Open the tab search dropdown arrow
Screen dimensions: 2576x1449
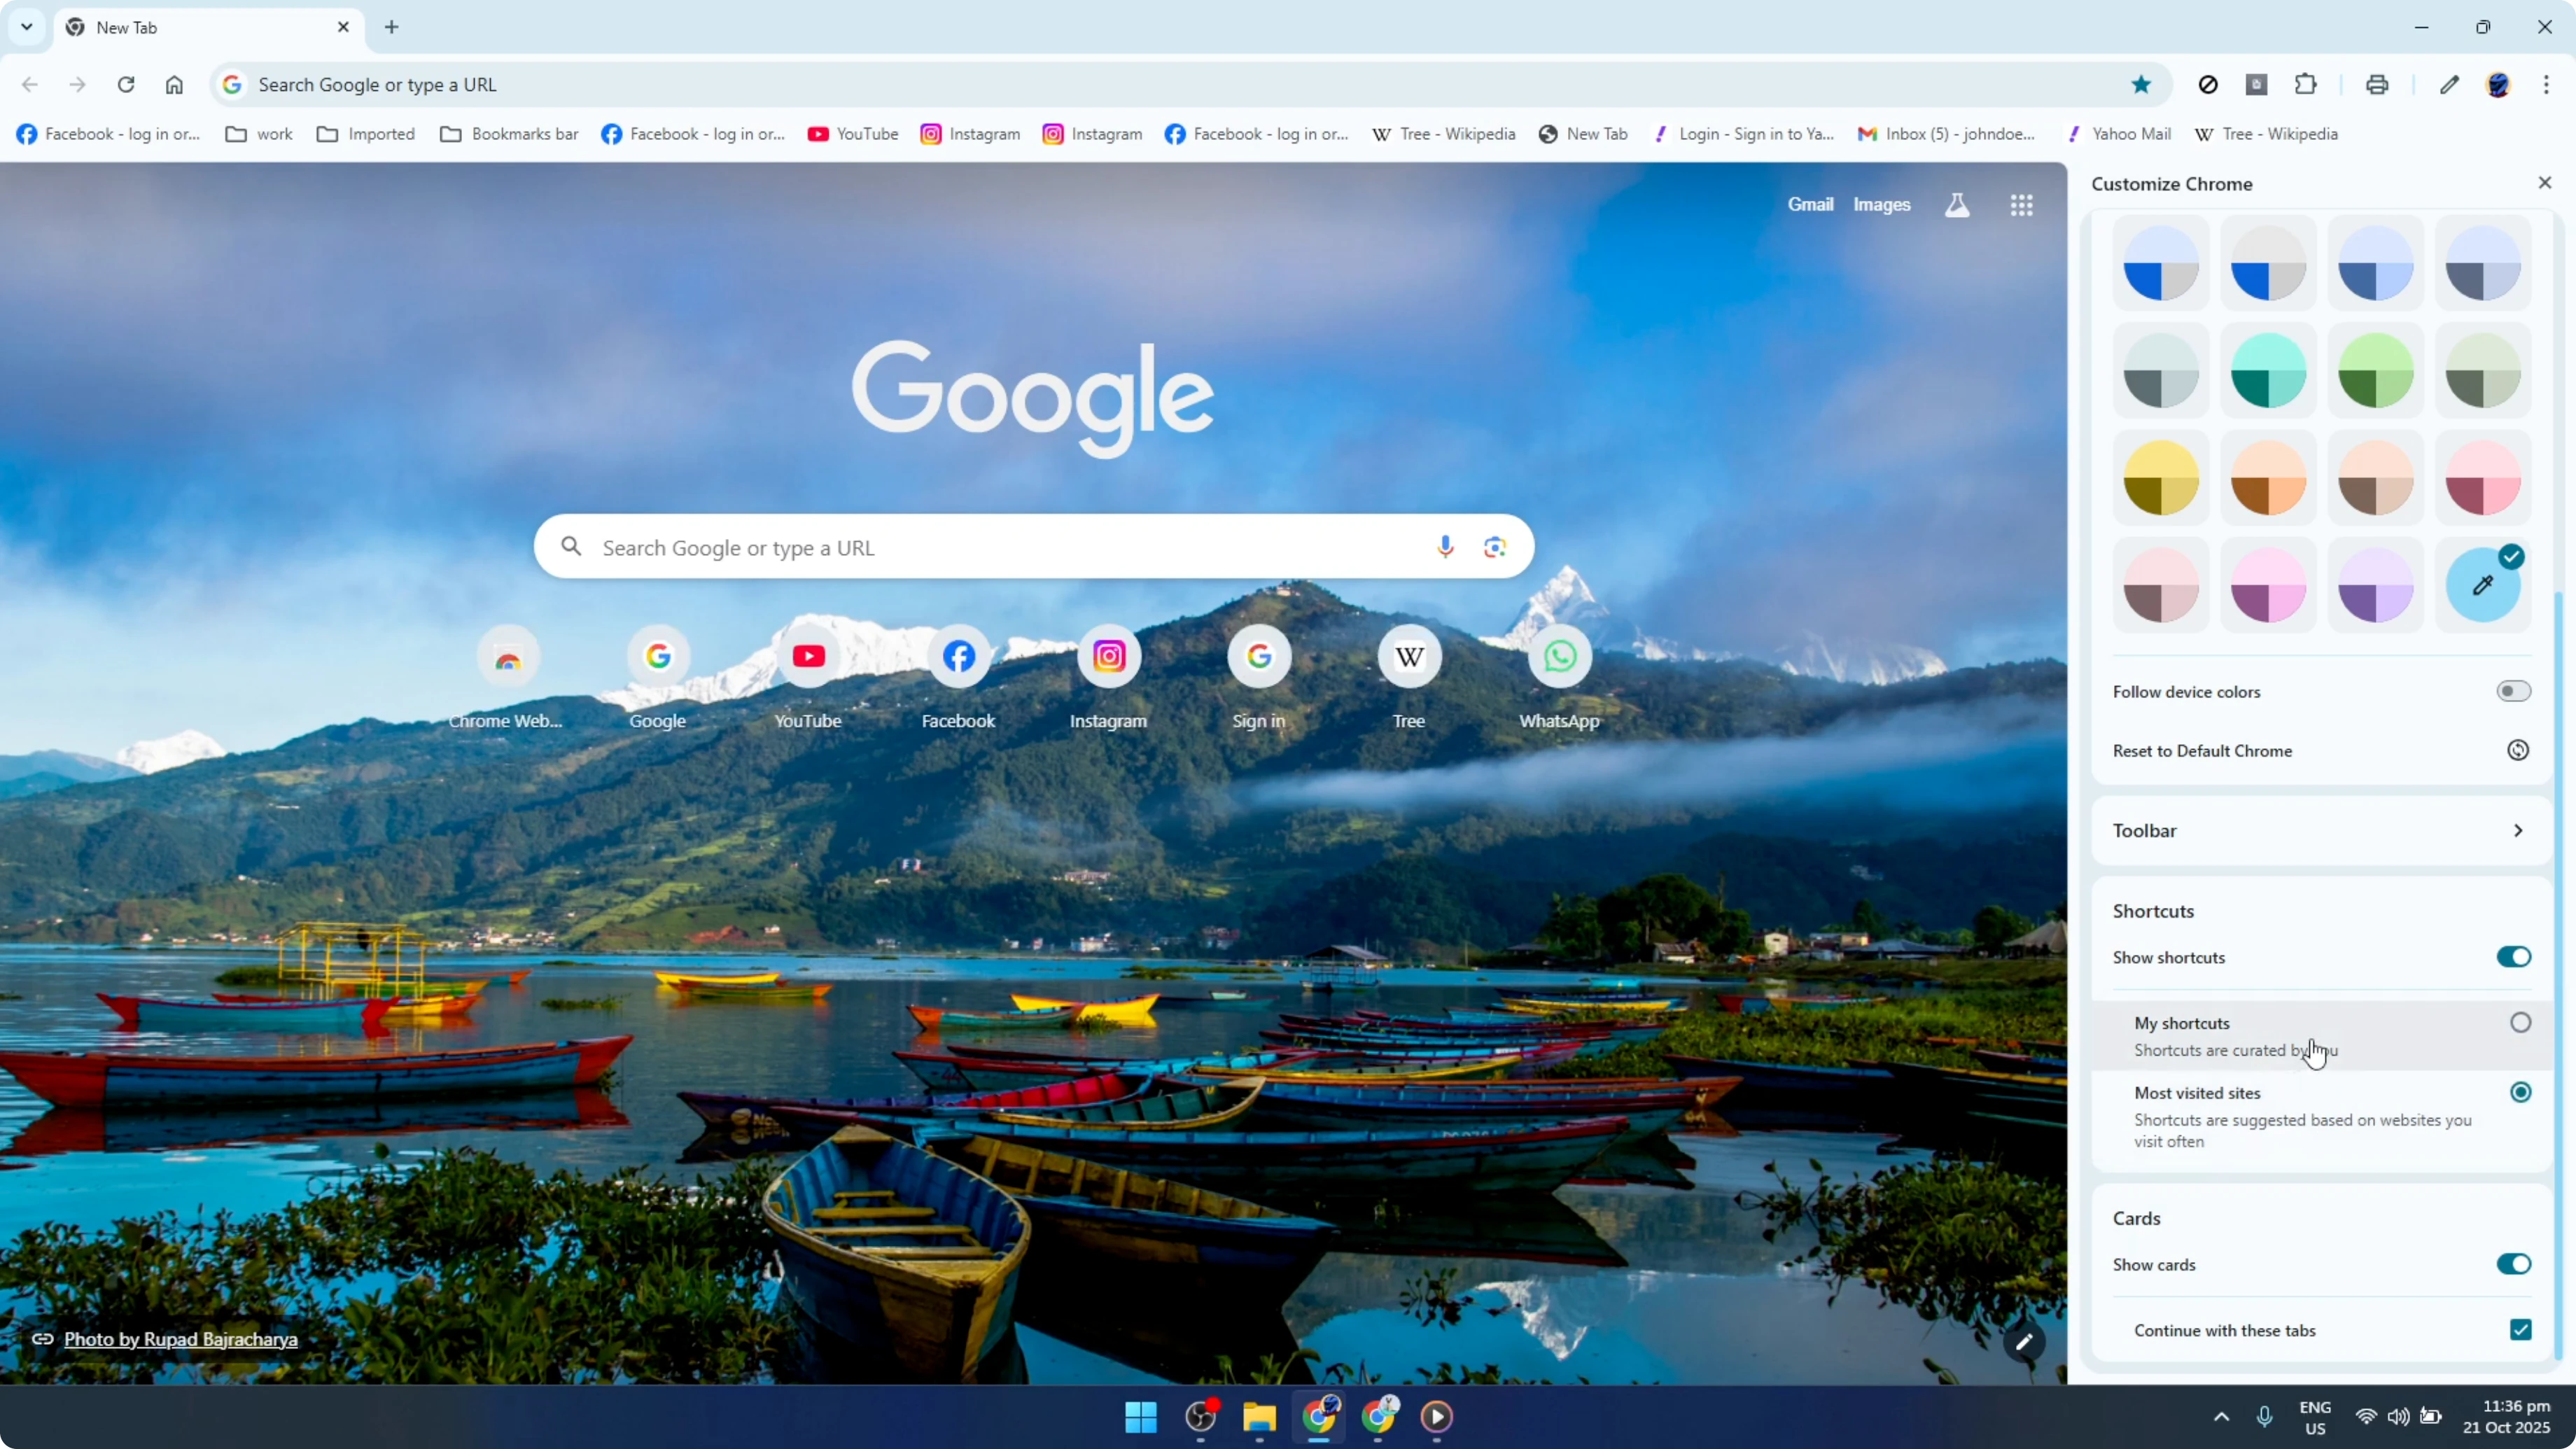click(27, 27)
